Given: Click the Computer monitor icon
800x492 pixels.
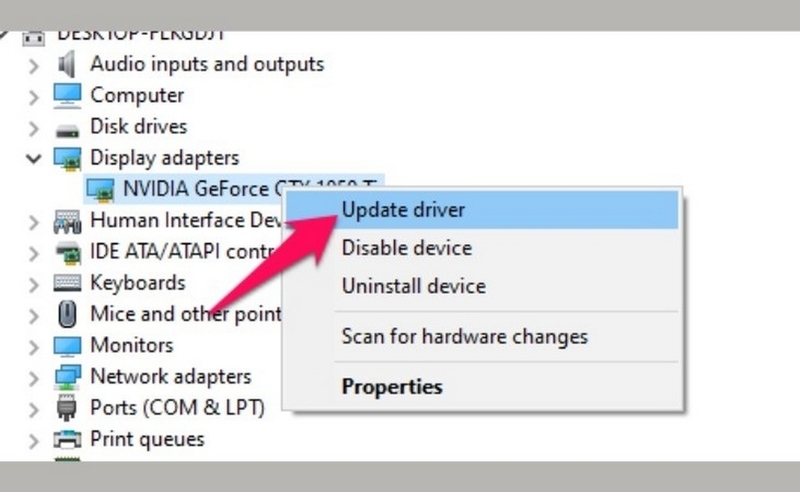Looking at the screenshot, I should click(x=67, y=95).
